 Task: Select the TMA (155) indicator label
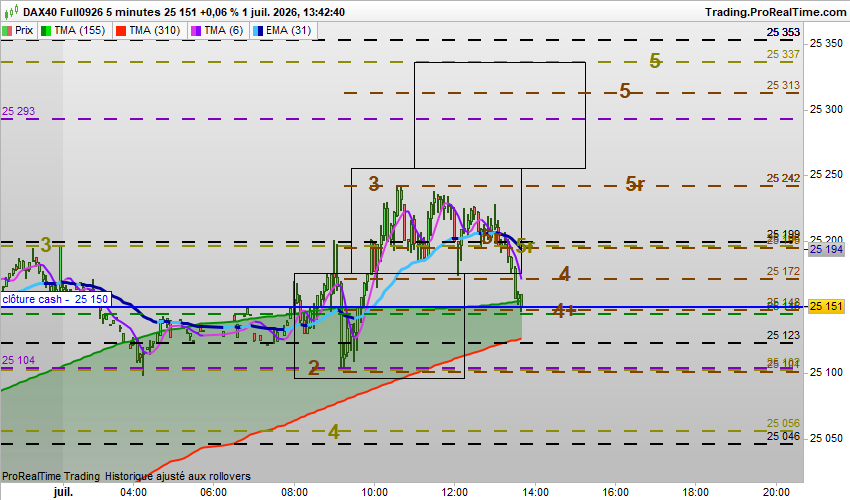click(x=80, y=30)
